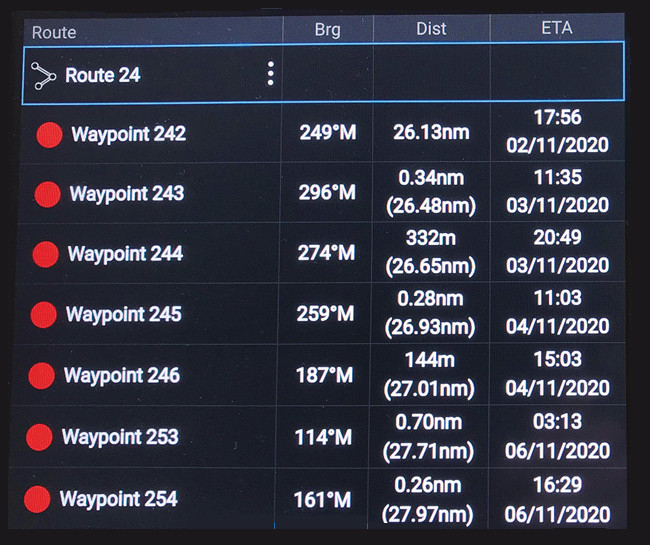Screen dimensions: 650x545
Task: Click the 296°M bearing value
Action: [327, 192]
